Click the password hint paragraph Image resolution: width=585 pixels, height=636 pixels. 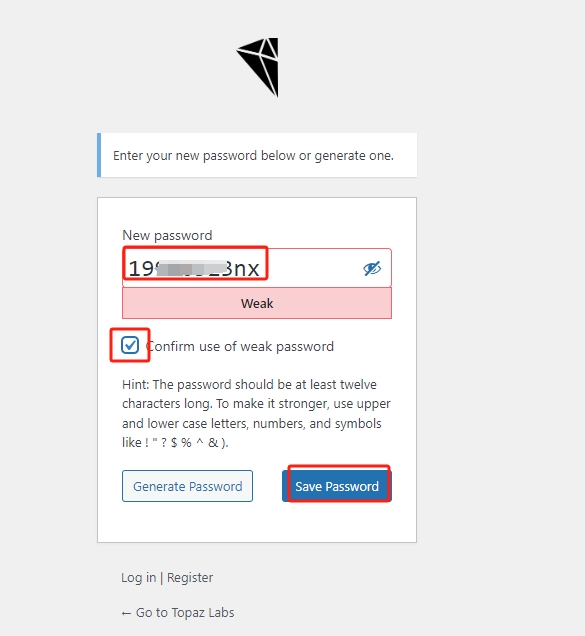click(x=256, y=413)
